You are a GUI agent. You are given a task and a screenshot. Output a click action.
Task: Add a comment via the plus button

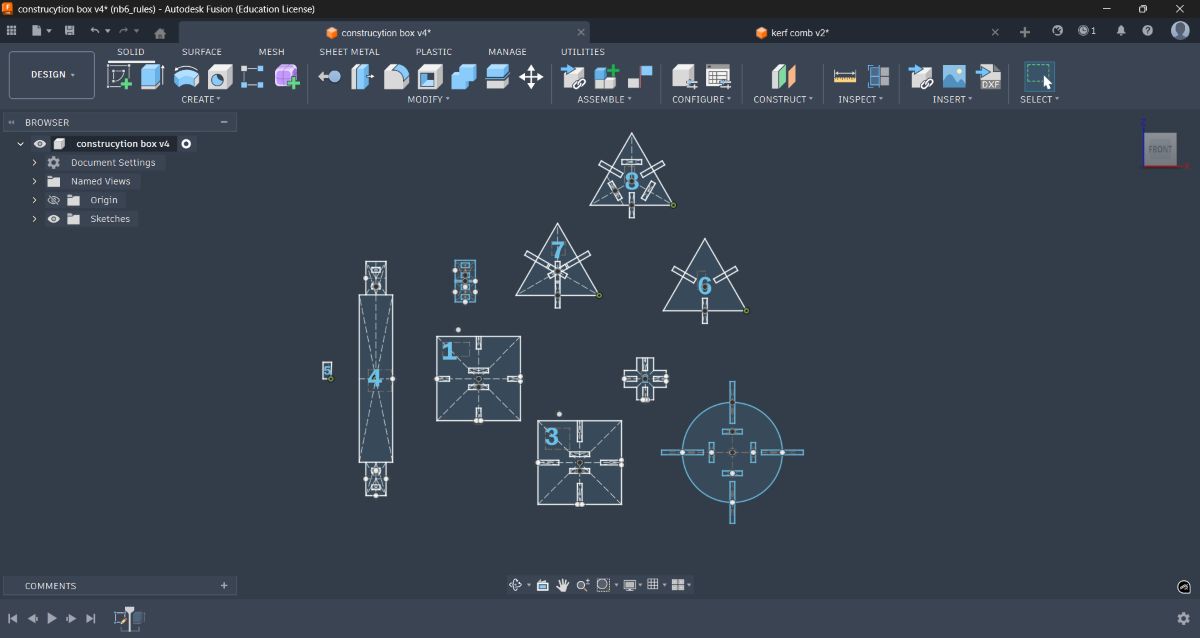[x=224, y=585]
